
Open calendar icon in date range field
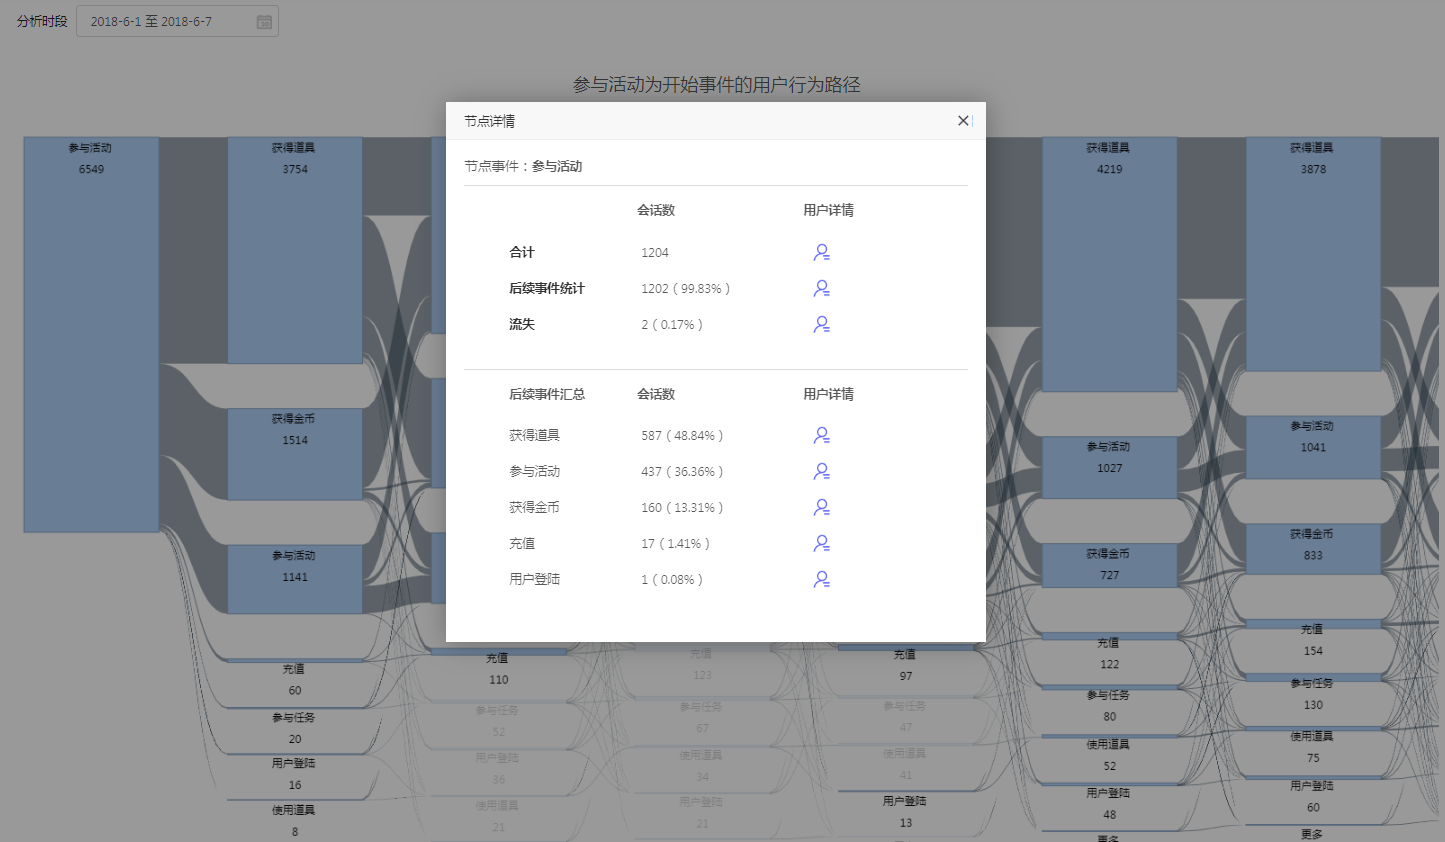(264, 22)
